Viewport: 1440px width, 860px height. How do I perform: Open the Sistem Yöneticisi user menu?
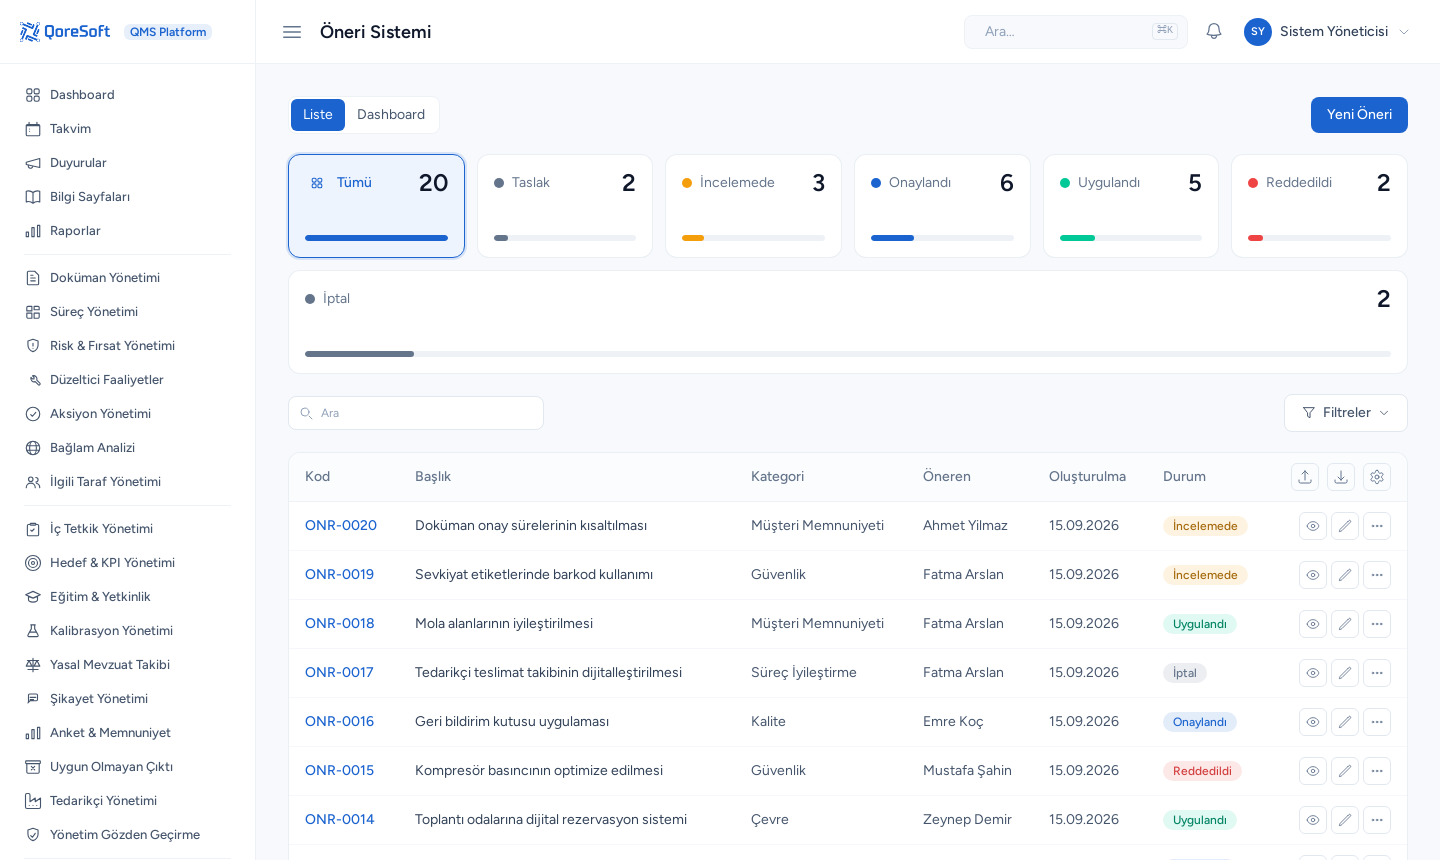pyautogui.click(x=1327, y=32)
